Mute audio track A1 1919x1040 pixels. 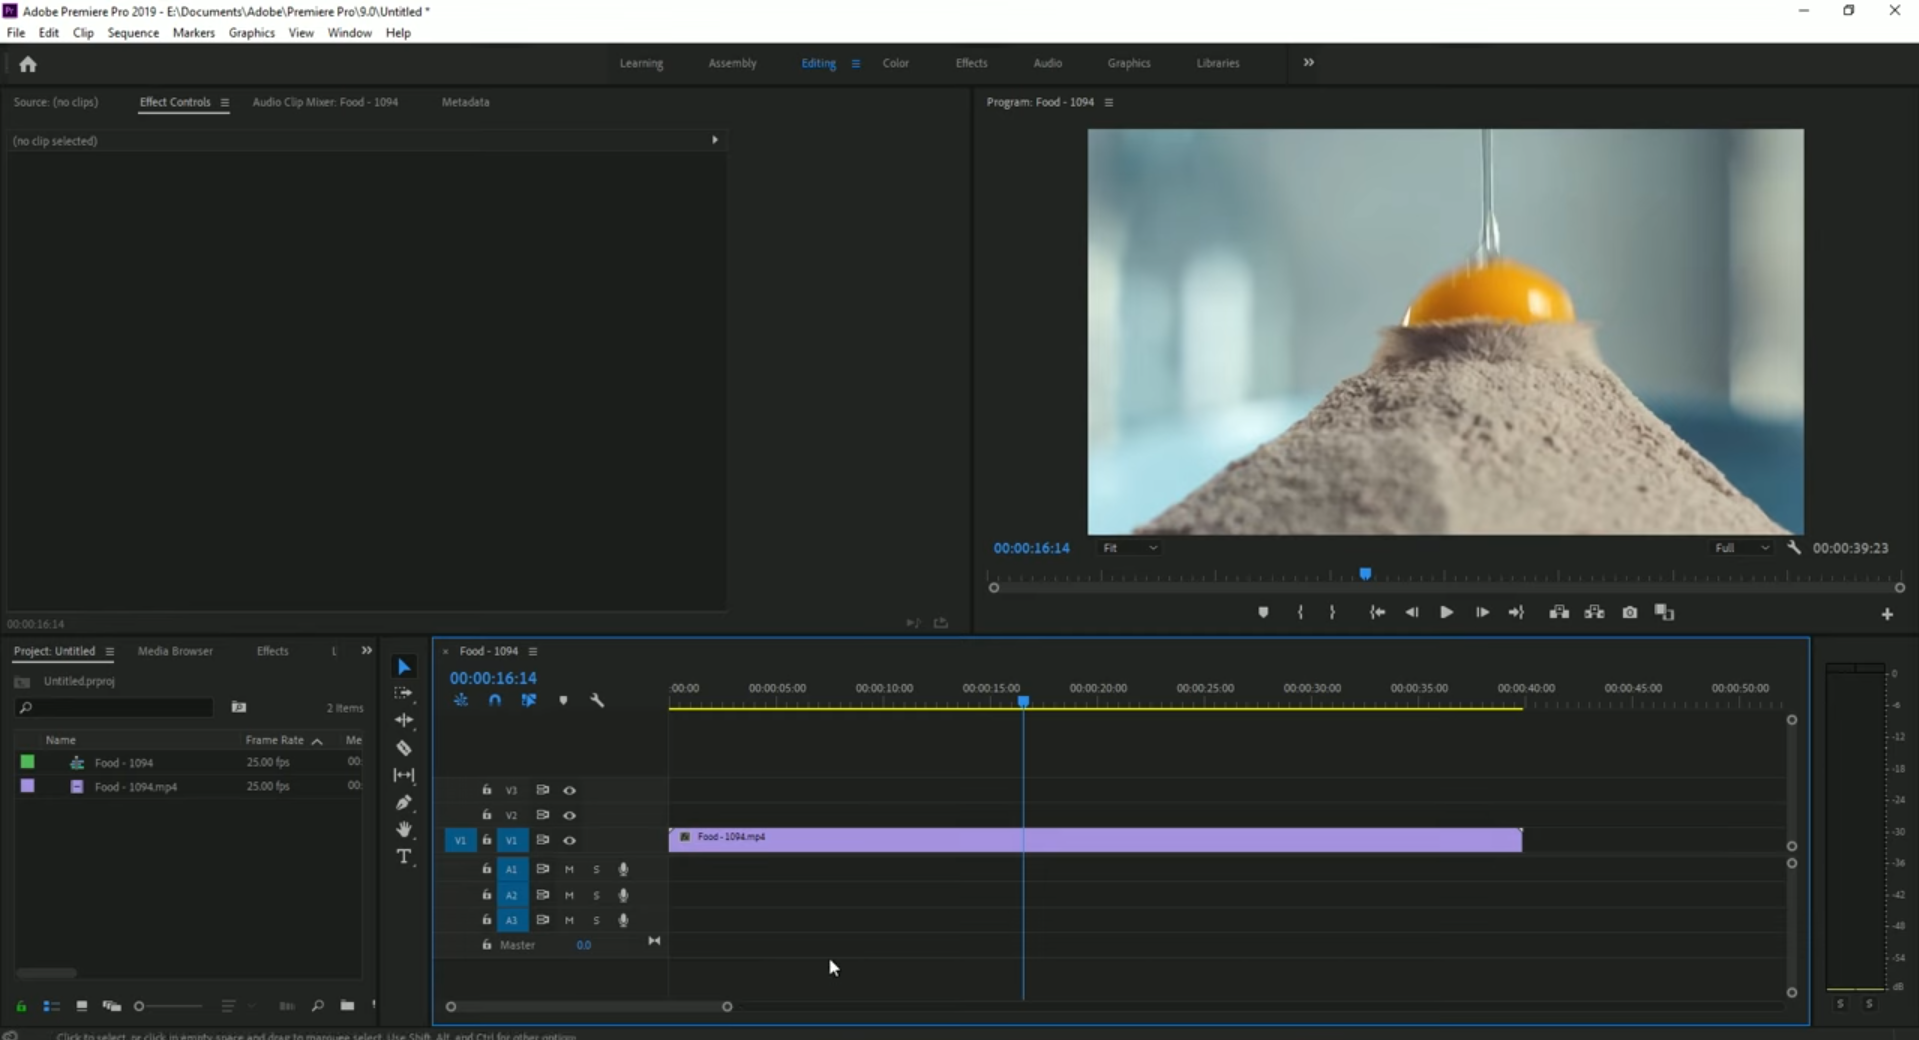(x=569, y=869)
